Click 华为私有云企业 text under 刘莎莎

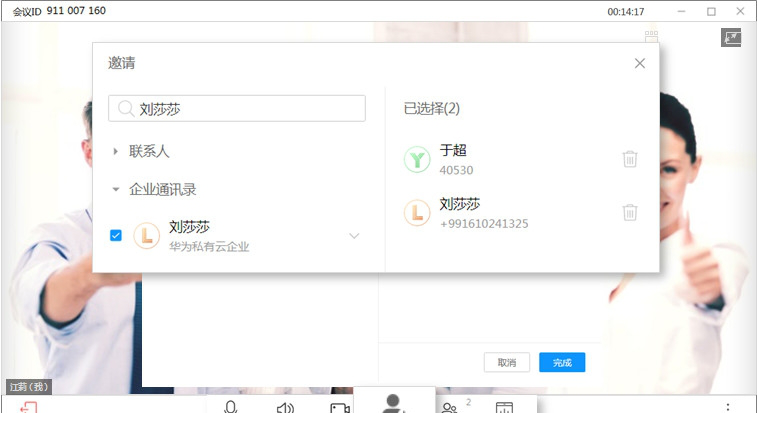click(209, 247)
